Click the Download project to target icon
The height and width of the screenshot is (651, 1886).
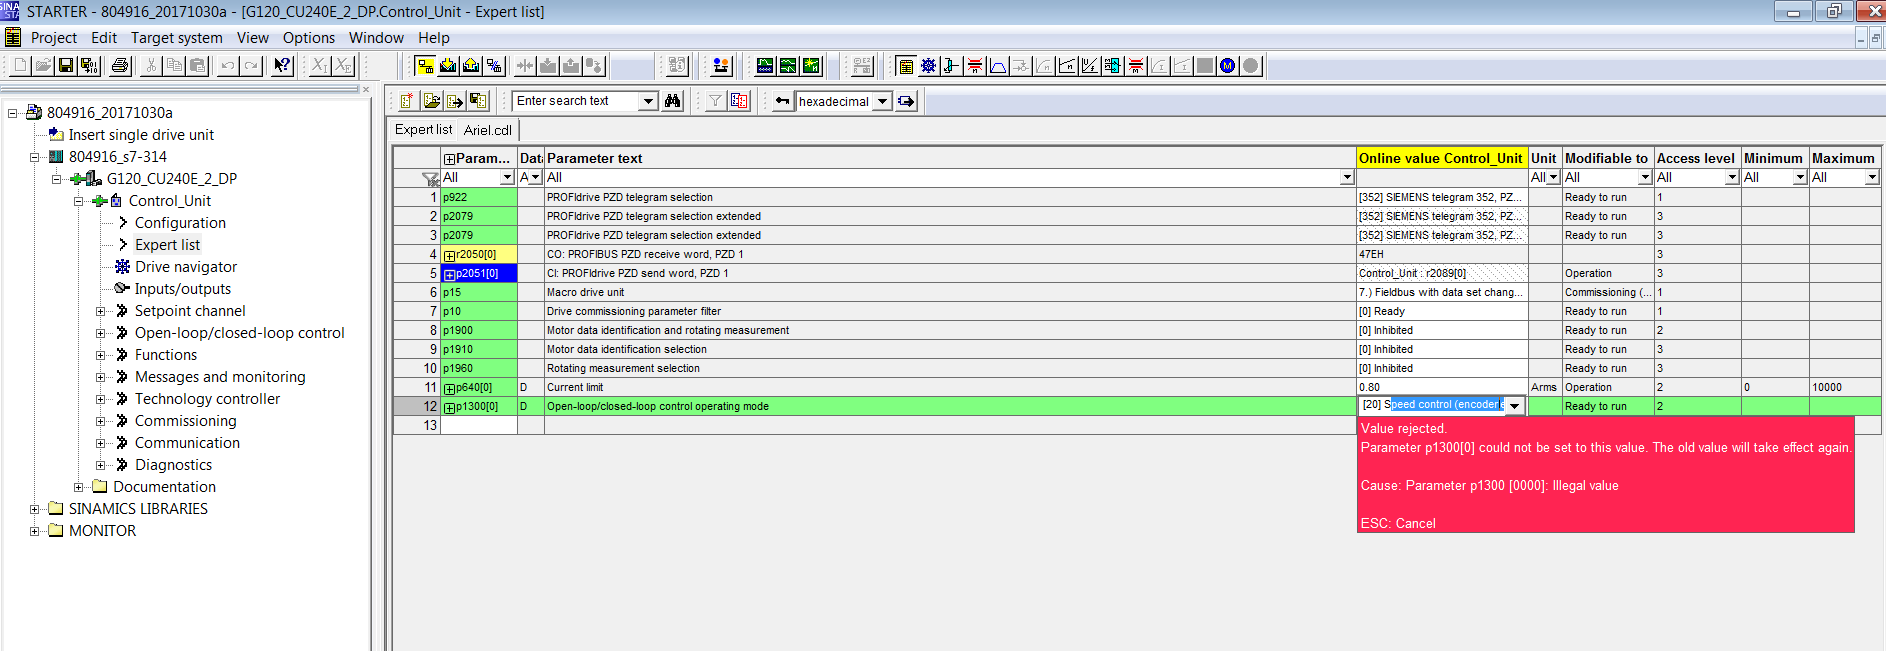[448, 66]
